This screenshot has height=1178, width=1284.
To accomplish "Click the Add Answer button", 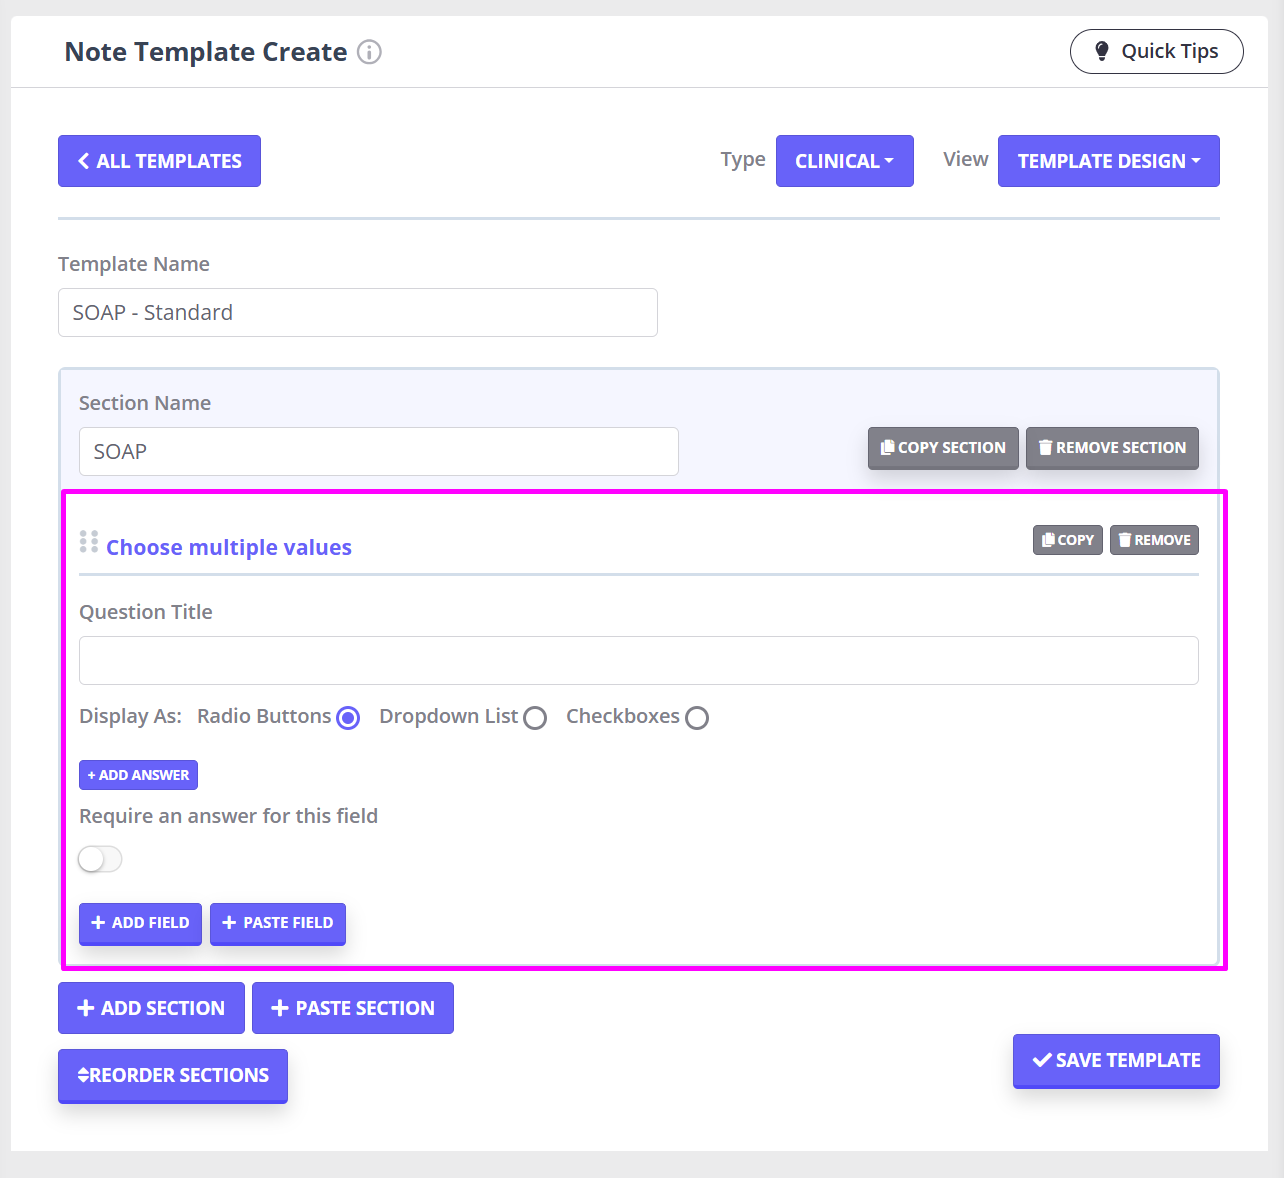I will 138,774.
